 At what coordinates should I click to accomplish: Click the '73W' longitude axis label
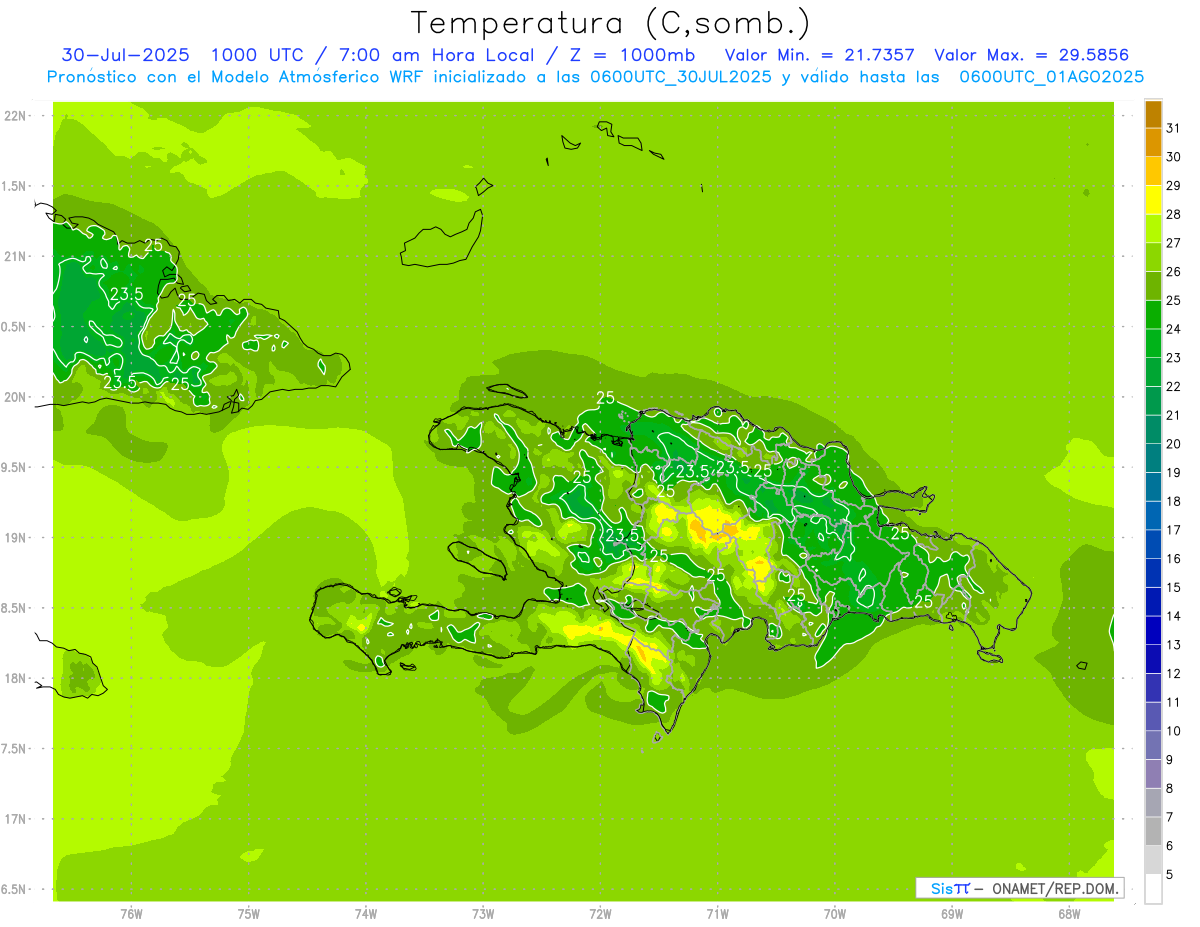(x=483, y=913)
